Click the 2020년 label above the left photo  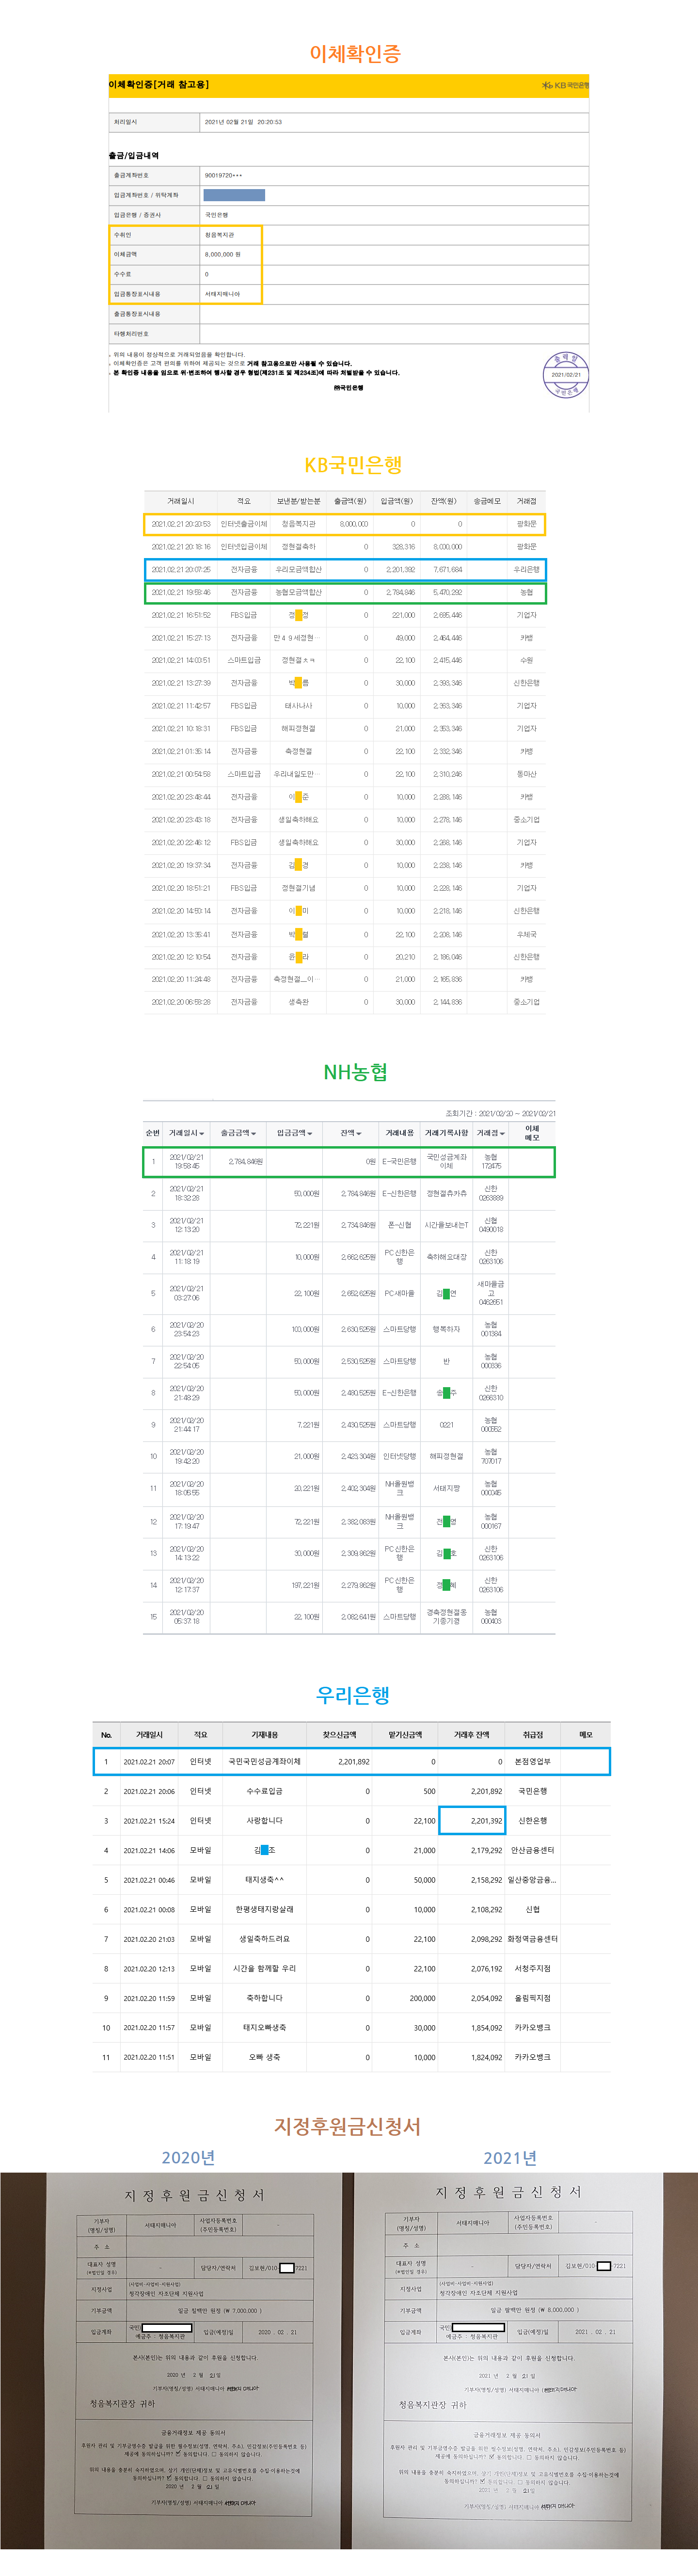coord(188,2157)
